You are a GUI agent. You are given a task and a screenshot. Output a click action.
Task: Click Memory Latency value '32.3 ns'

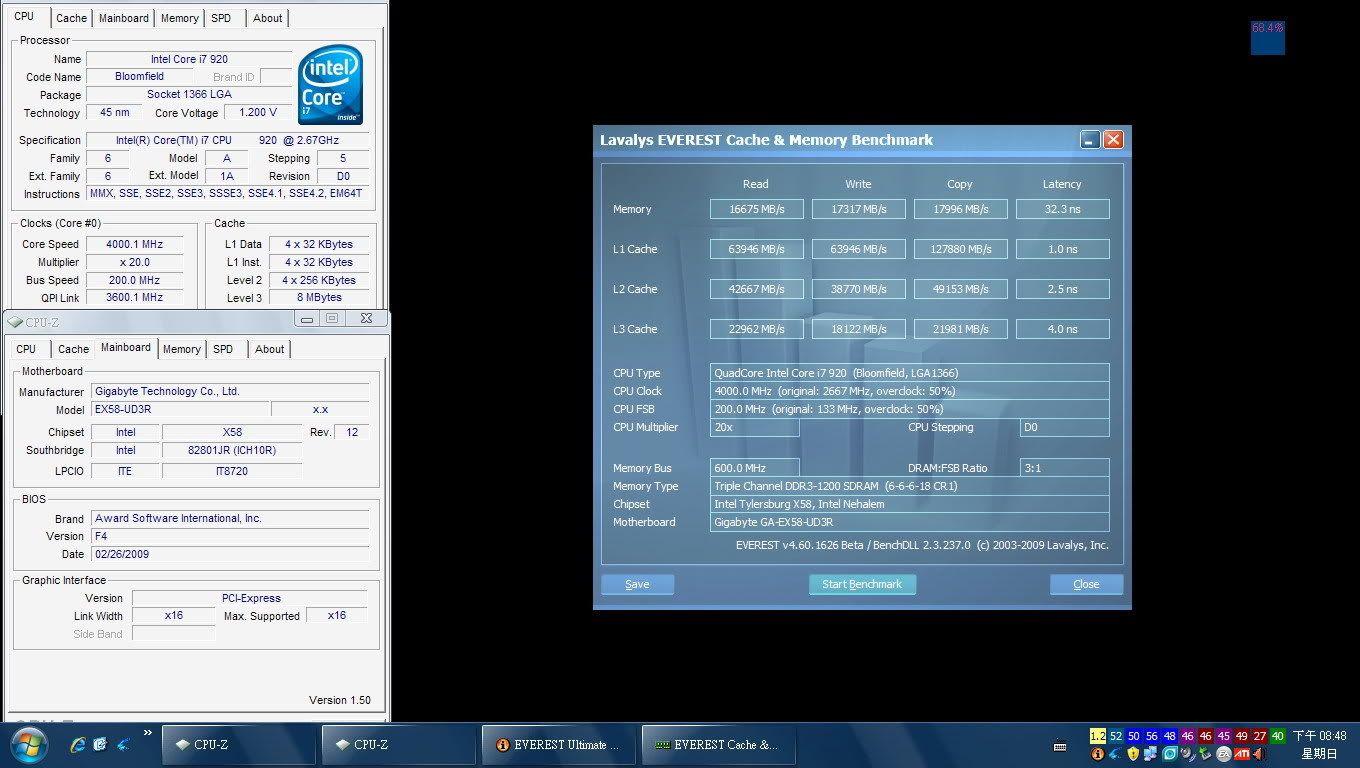pos(1062,209)
